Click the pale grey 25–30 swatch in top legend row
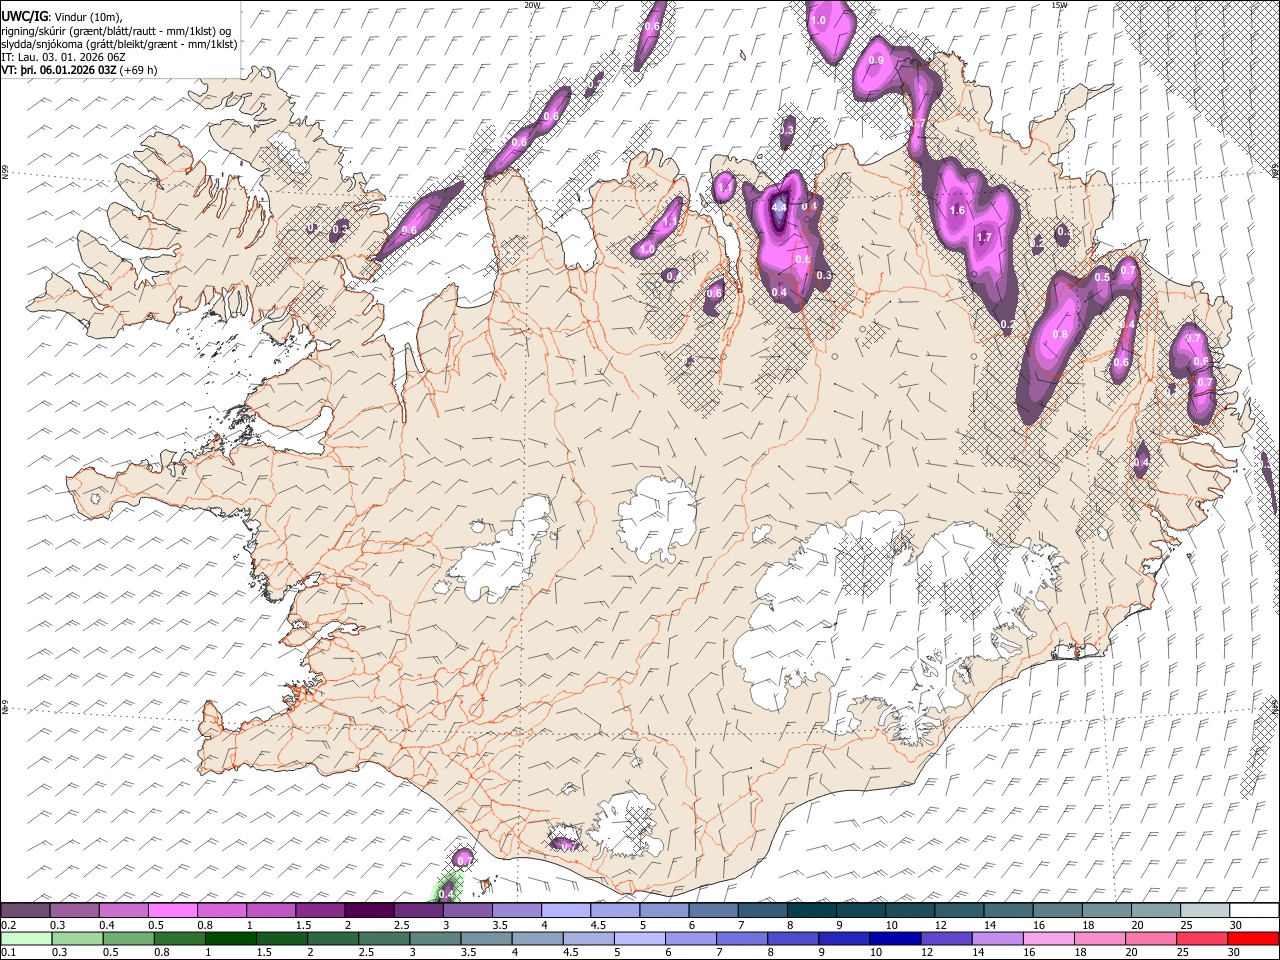1280x960 pixels. coord(1206,911)
